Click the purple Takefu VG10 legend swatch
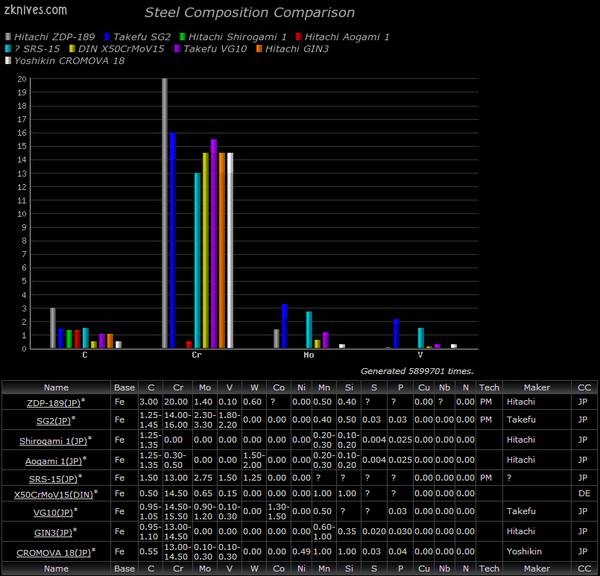 (177, 48)
